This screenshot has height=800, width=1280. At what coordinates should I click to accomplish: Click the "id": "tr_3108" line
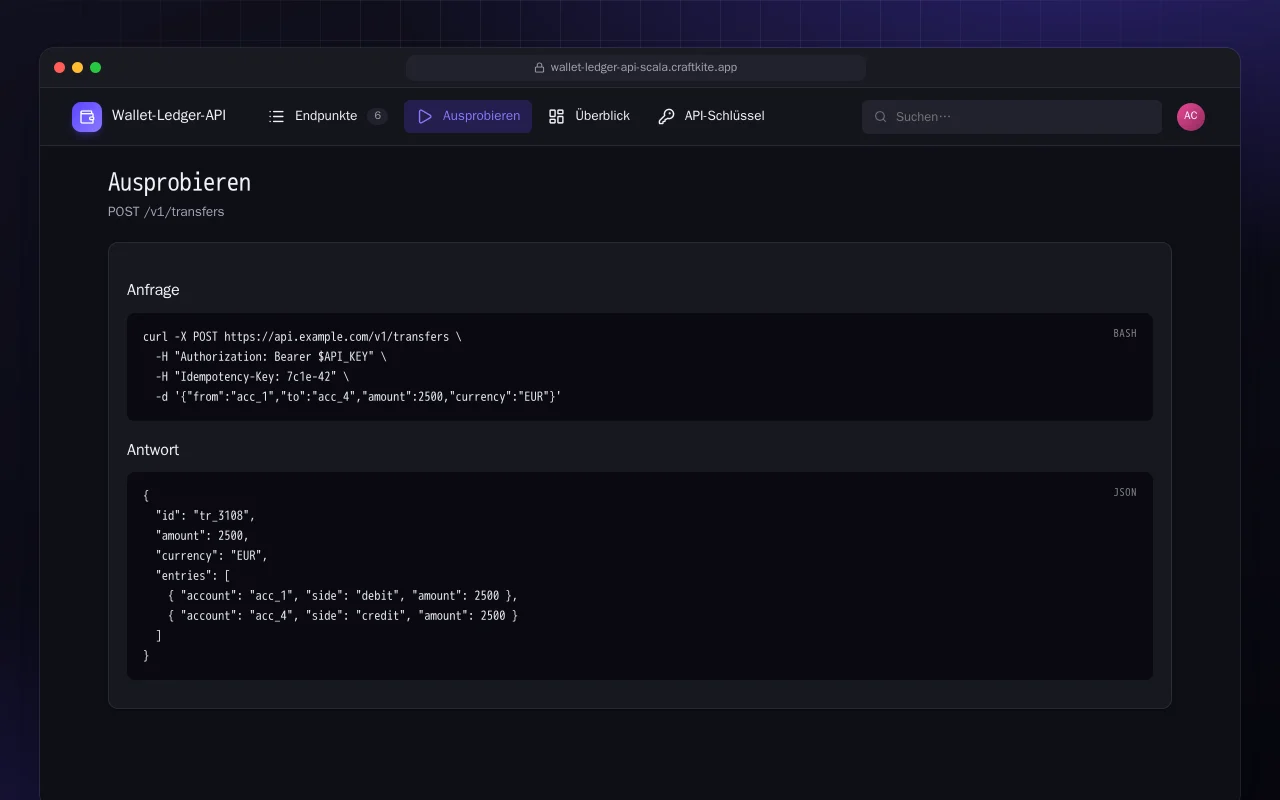(206, 516)
